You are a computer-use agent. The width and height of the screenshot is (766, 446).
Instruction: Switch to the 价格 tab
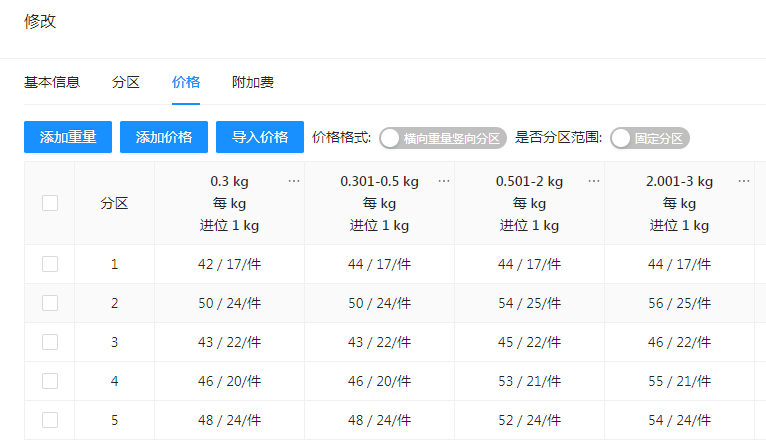186,82
